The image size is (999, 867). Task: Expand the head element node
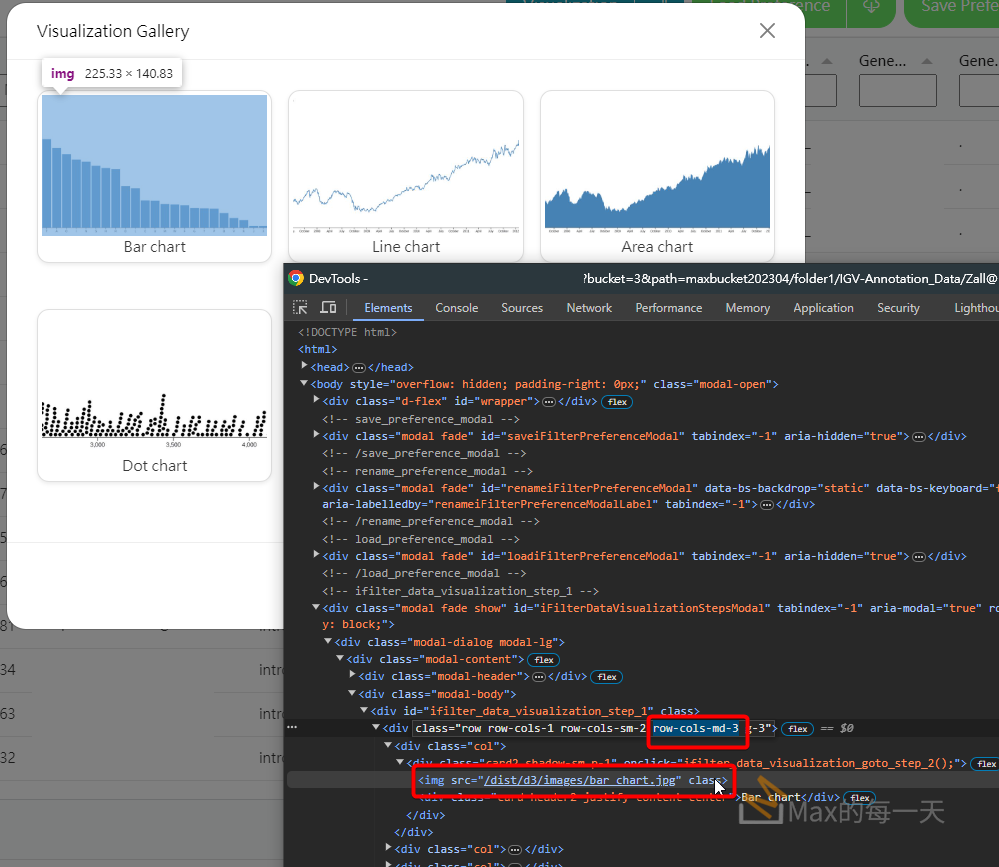[305, 367]
